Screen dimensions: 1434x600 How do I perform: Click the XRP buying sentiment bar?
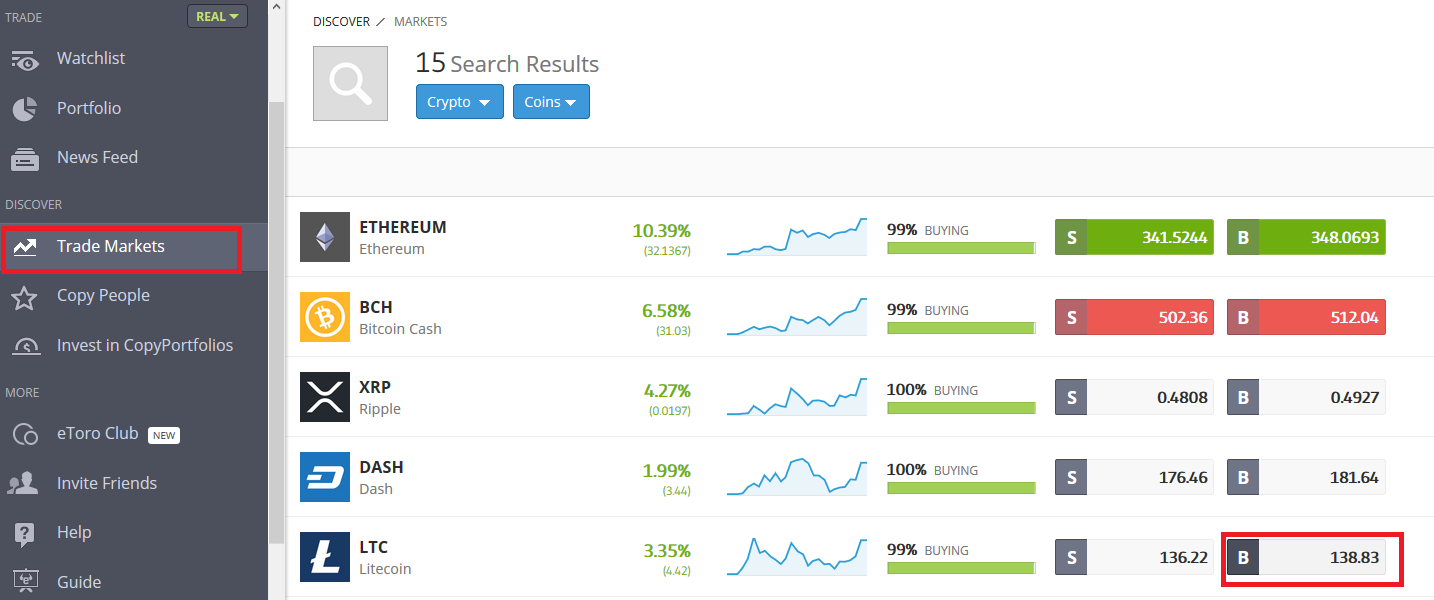click(x=961, y=407)
